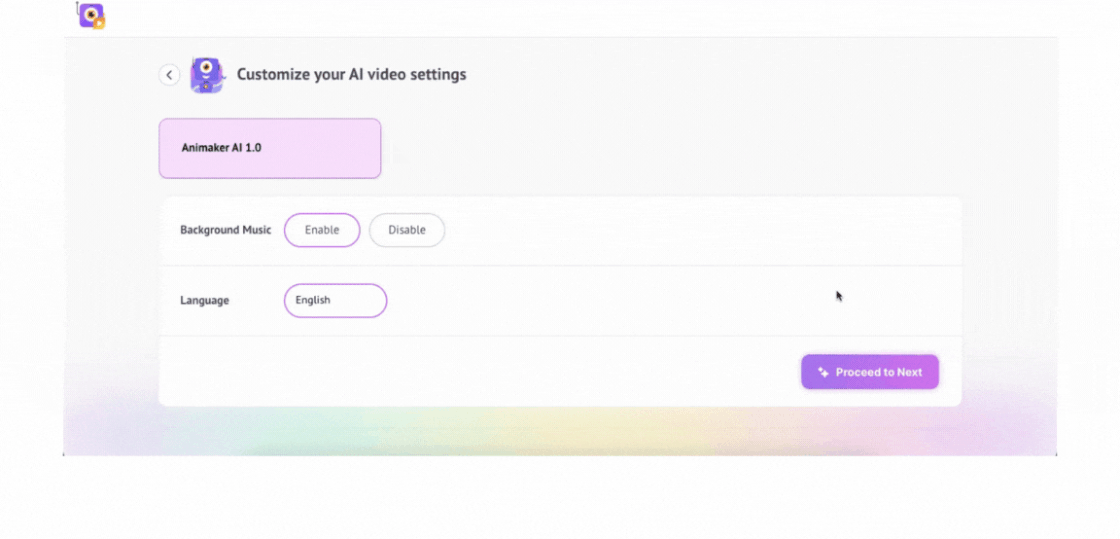Click the 'Customize your AI video settings' heading
1120x539 pixels.
[351, 74]
